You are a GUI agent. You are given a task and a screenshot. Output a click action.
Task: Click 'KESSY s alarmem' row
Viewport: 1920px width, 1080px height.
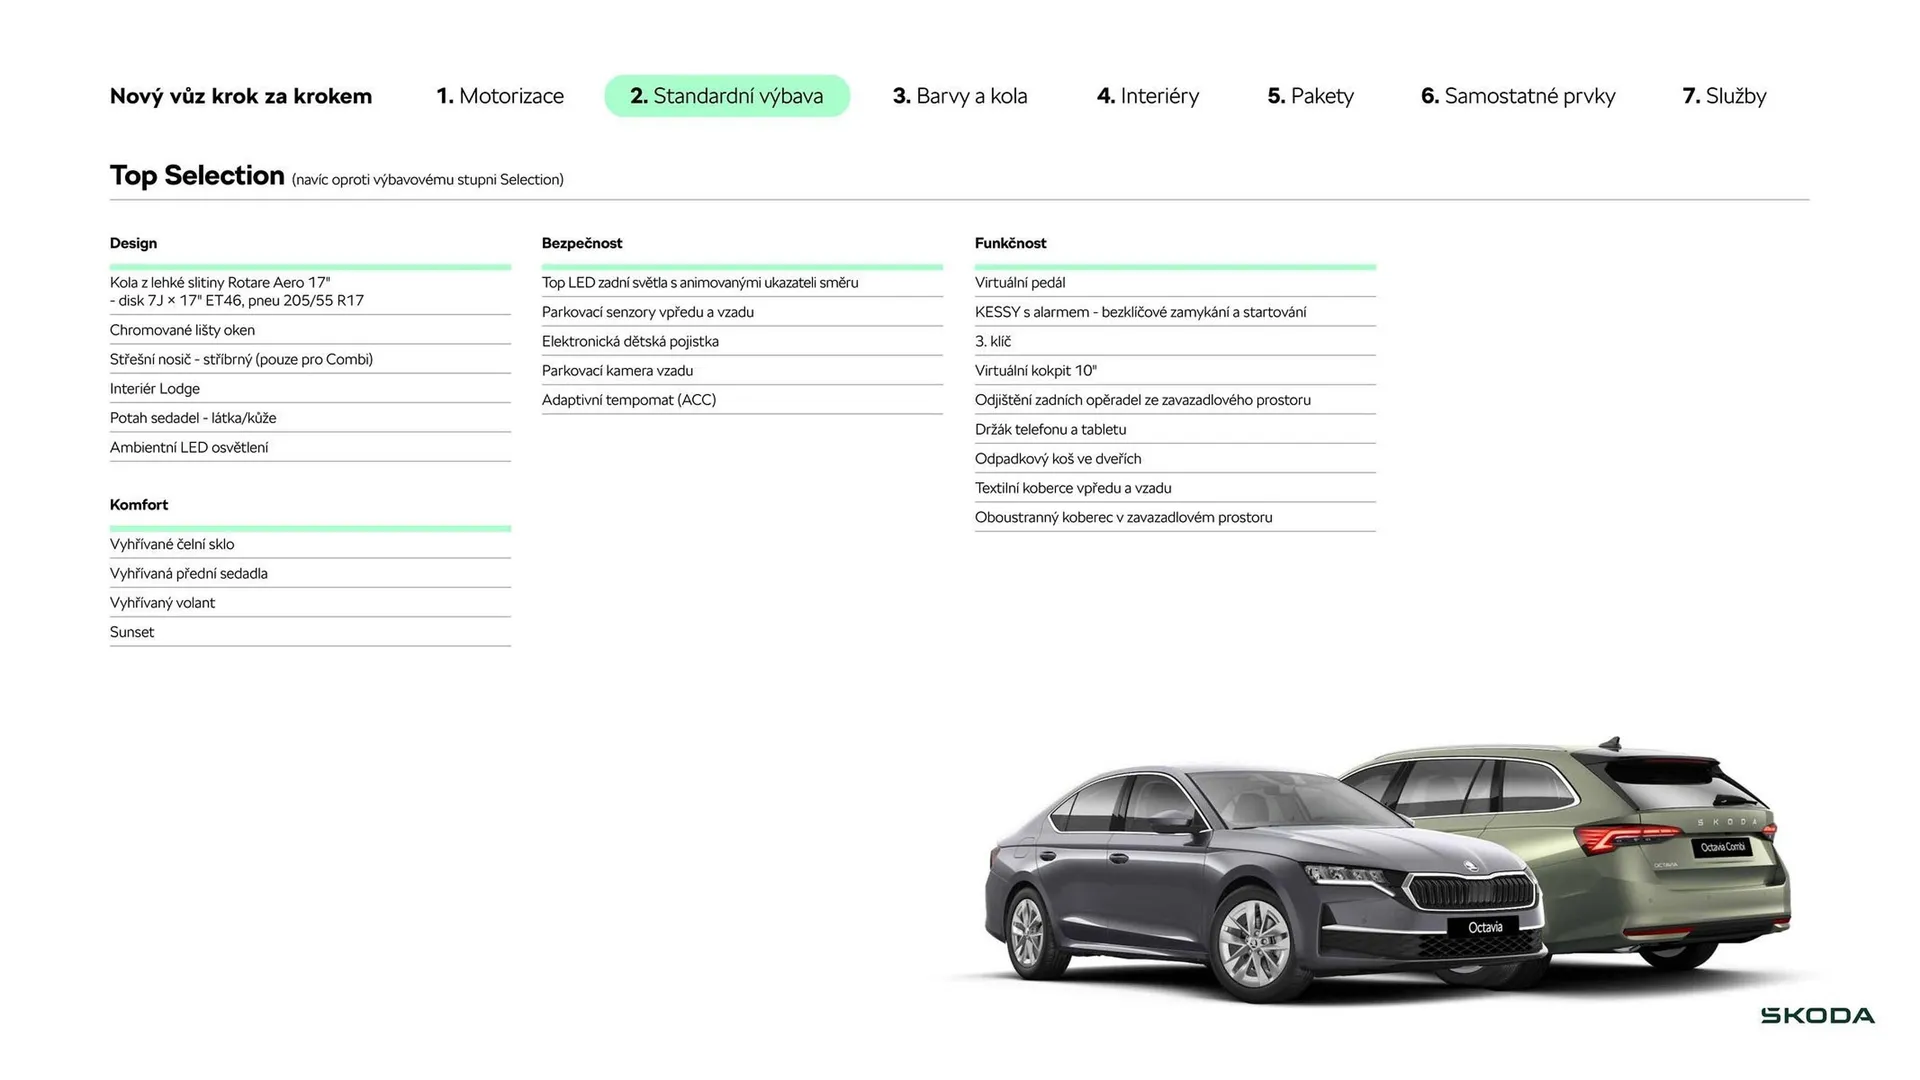1175,312
